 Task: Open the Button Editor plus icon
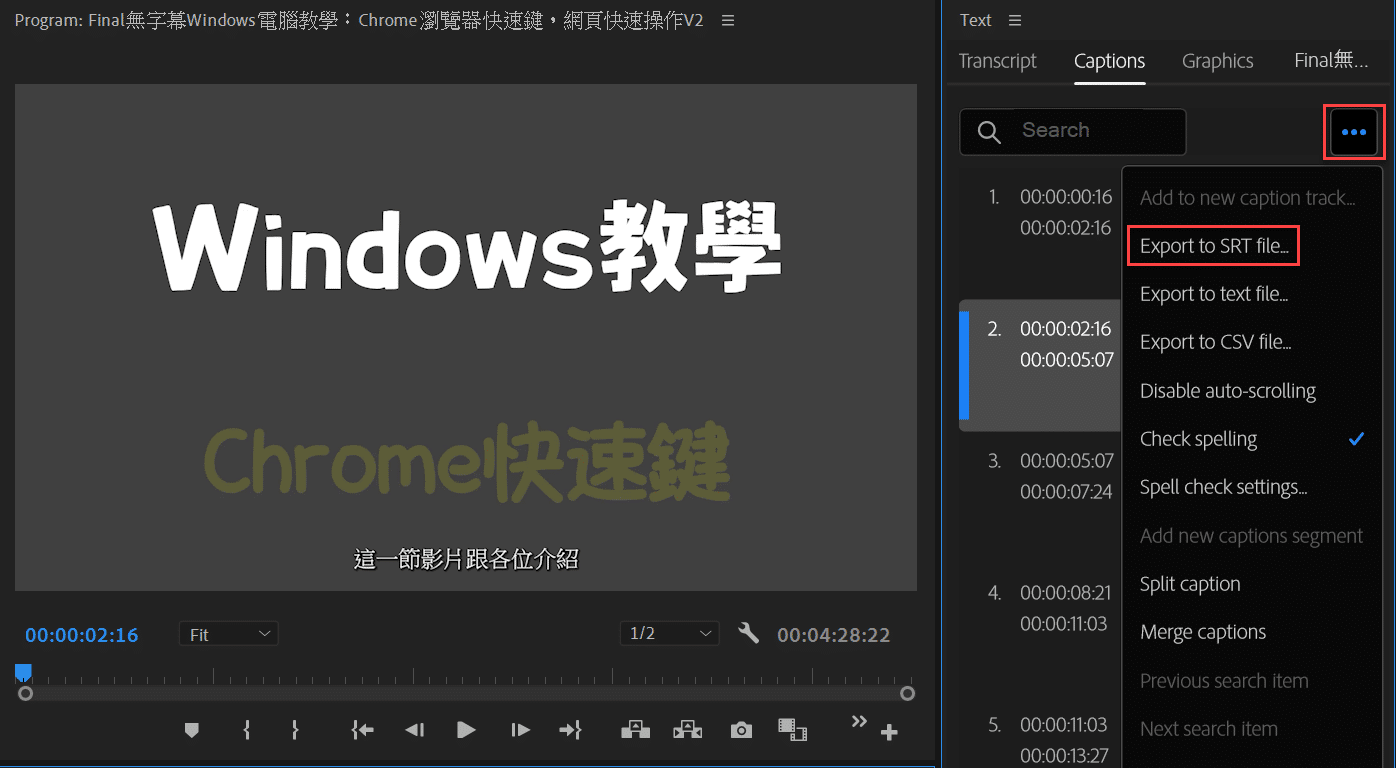point(888,733)
